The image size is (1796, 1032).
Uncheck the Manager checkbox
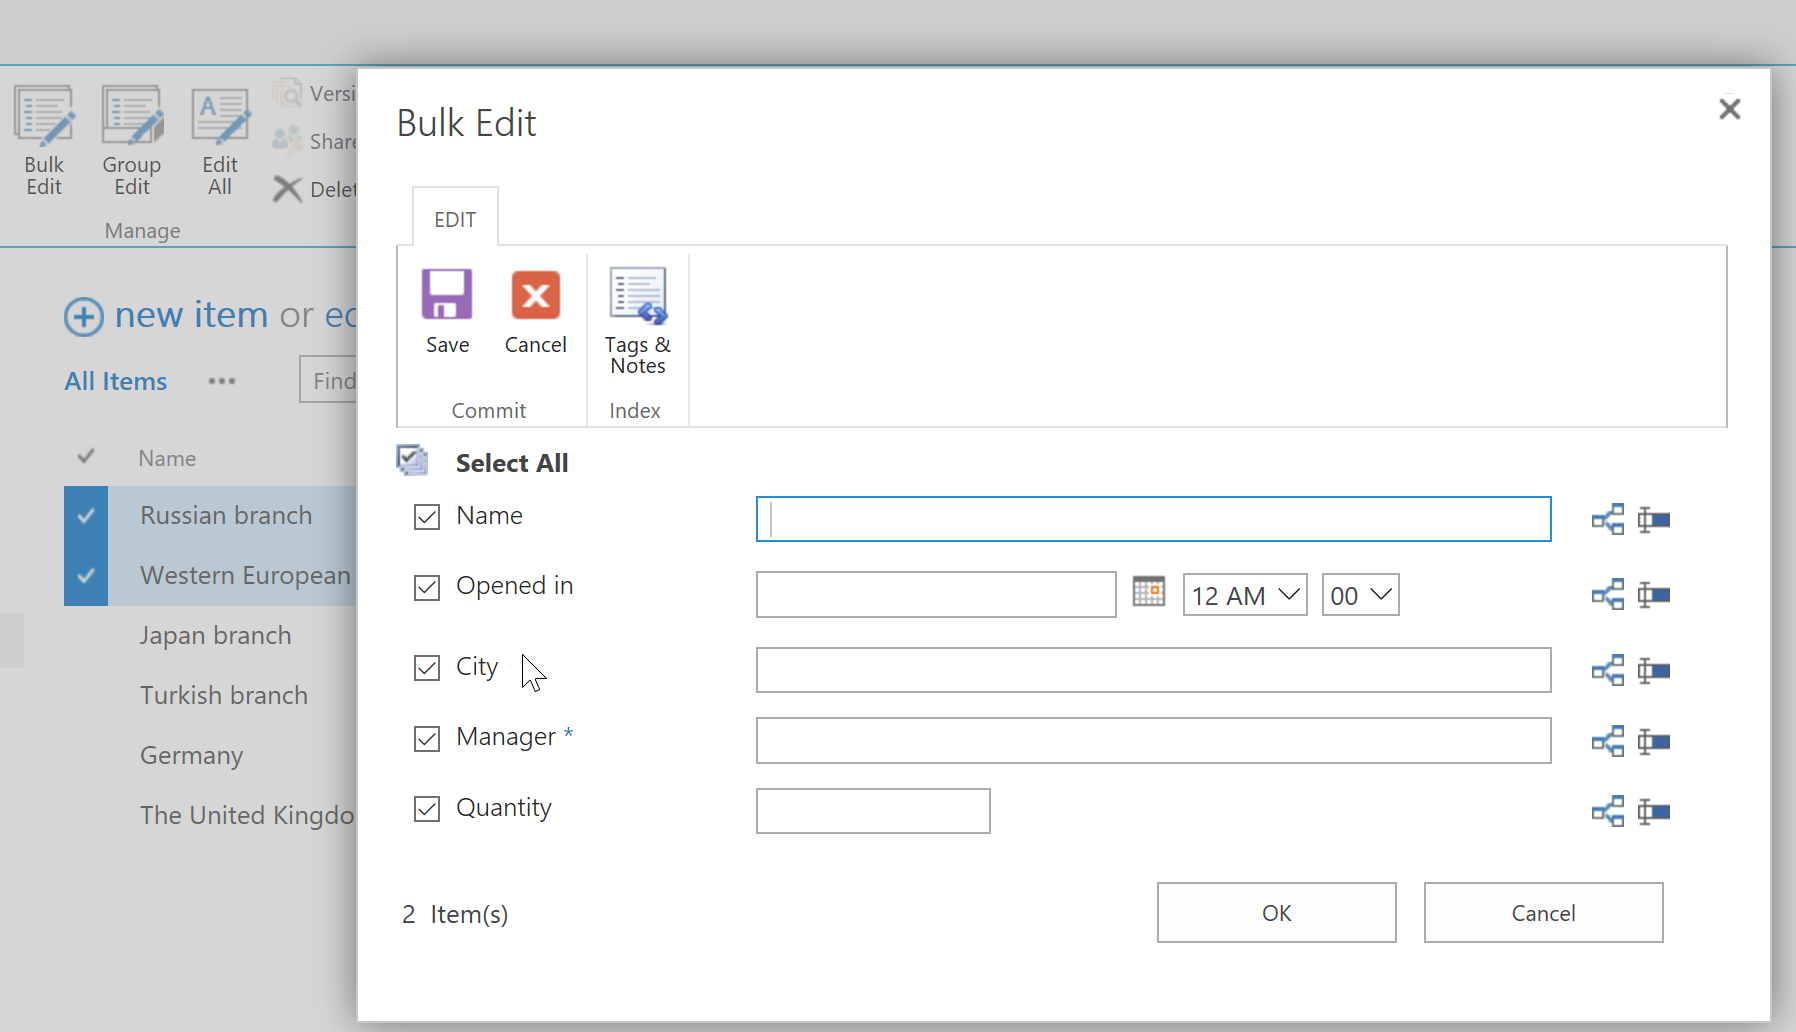[x=427, y=739]
